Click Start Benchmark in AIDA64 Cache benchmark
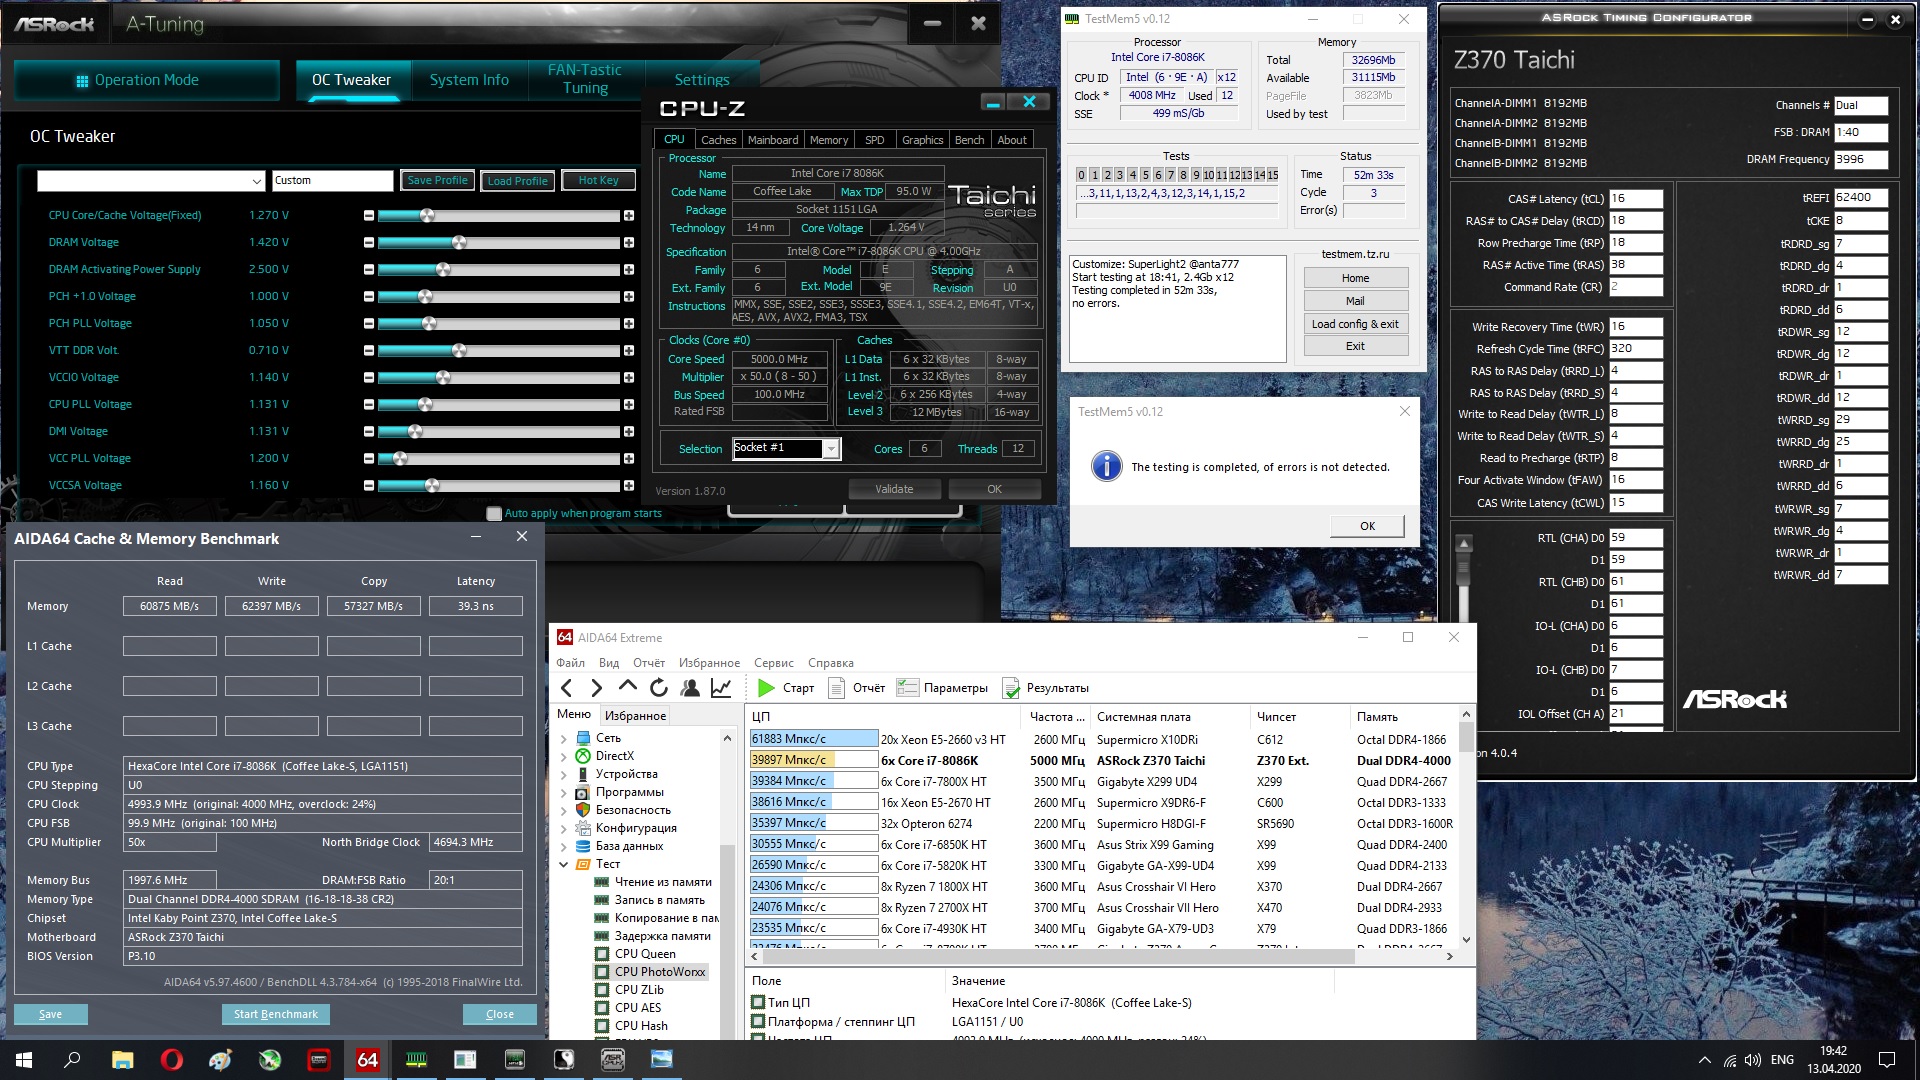 [x=275, y=1014]
